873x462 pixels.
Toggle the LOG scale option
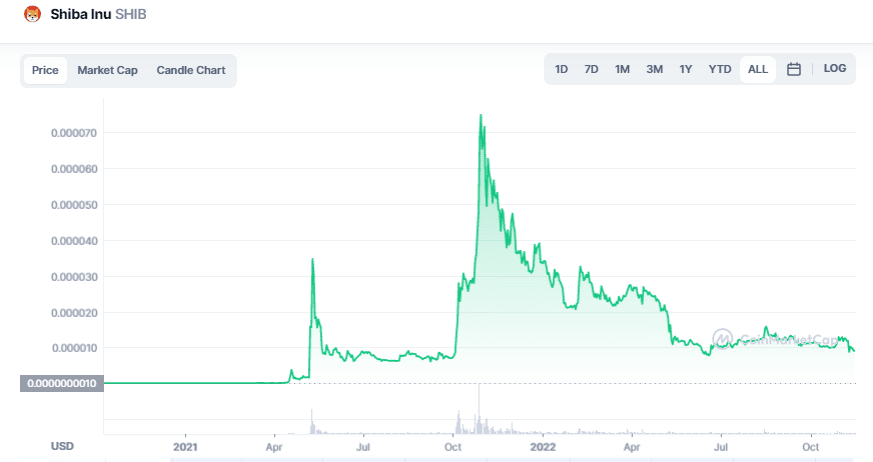tap(835, 68)
